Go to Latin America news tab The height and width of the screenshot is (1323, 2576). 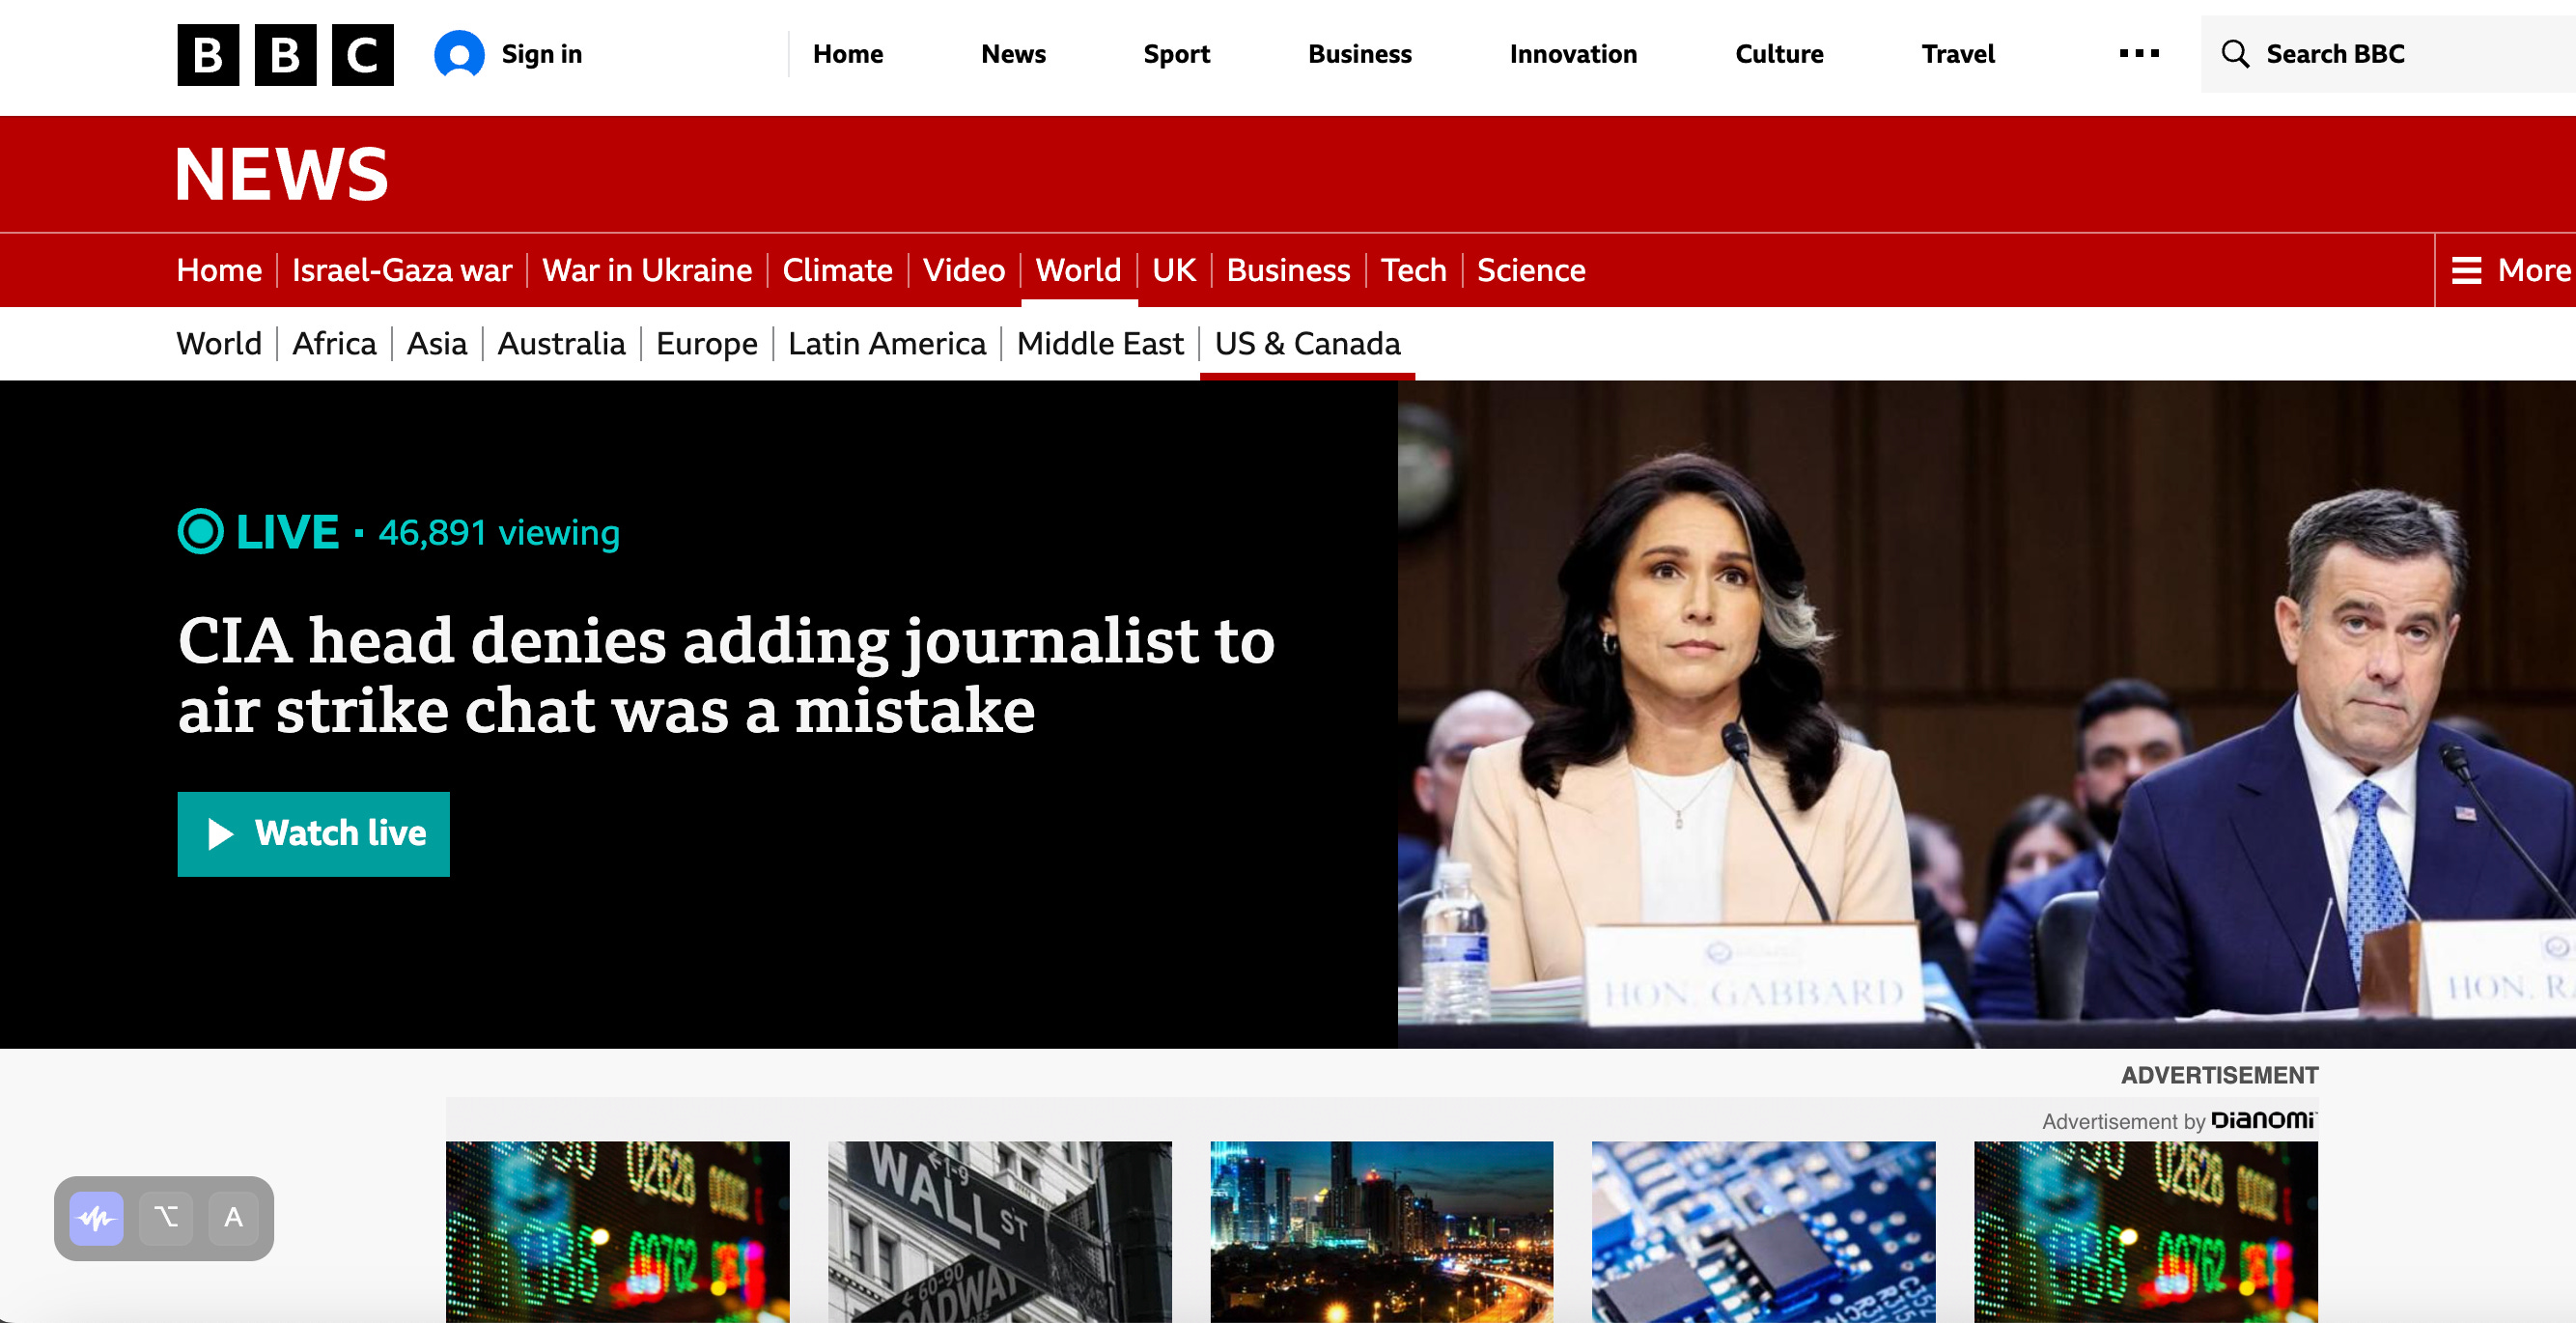pos(886,343)
